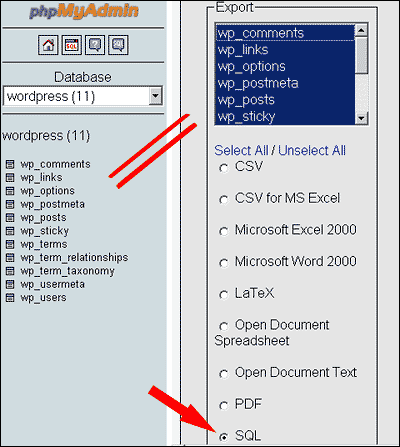Image resolution: width=400 pixels, height=447 pixels.
Task: Open wp_terms table in sidebar
Action: click(x=44, y=244)
